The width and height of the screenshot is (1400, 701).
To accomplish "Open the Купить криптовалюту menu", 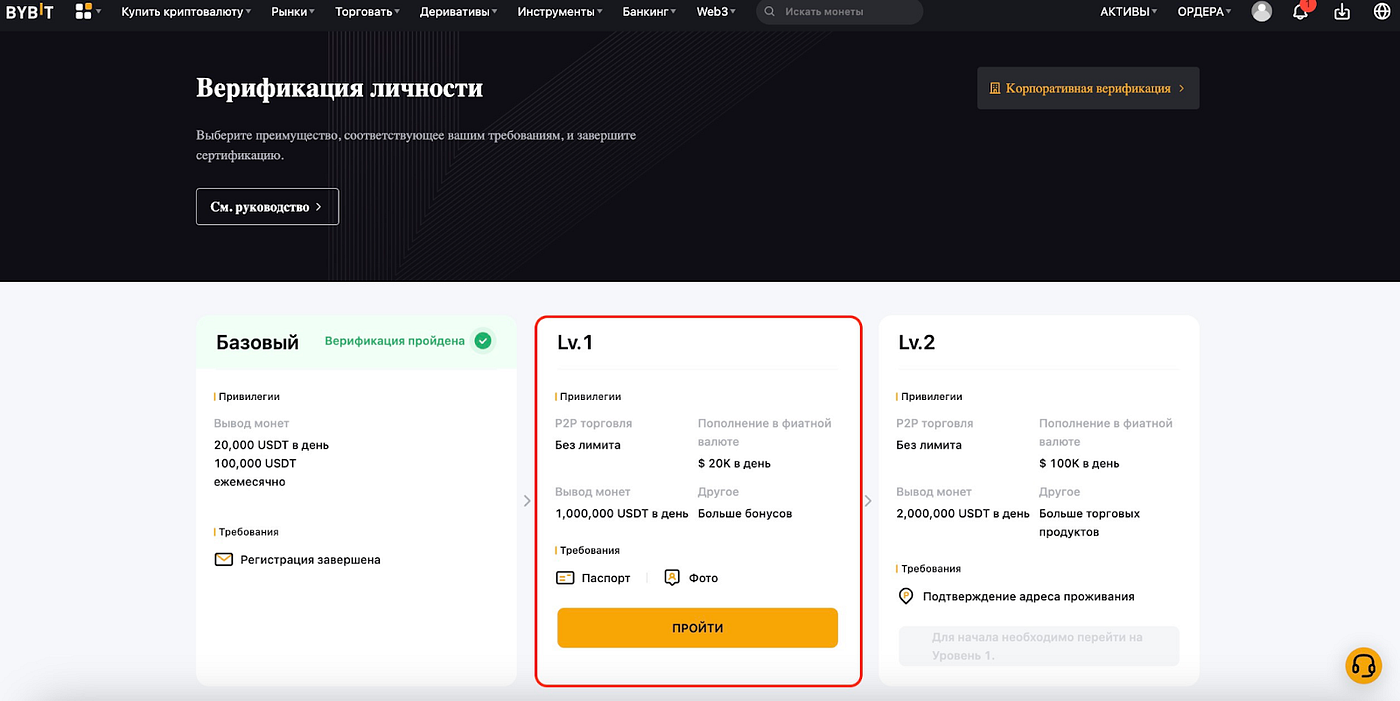I will [186, 12].
